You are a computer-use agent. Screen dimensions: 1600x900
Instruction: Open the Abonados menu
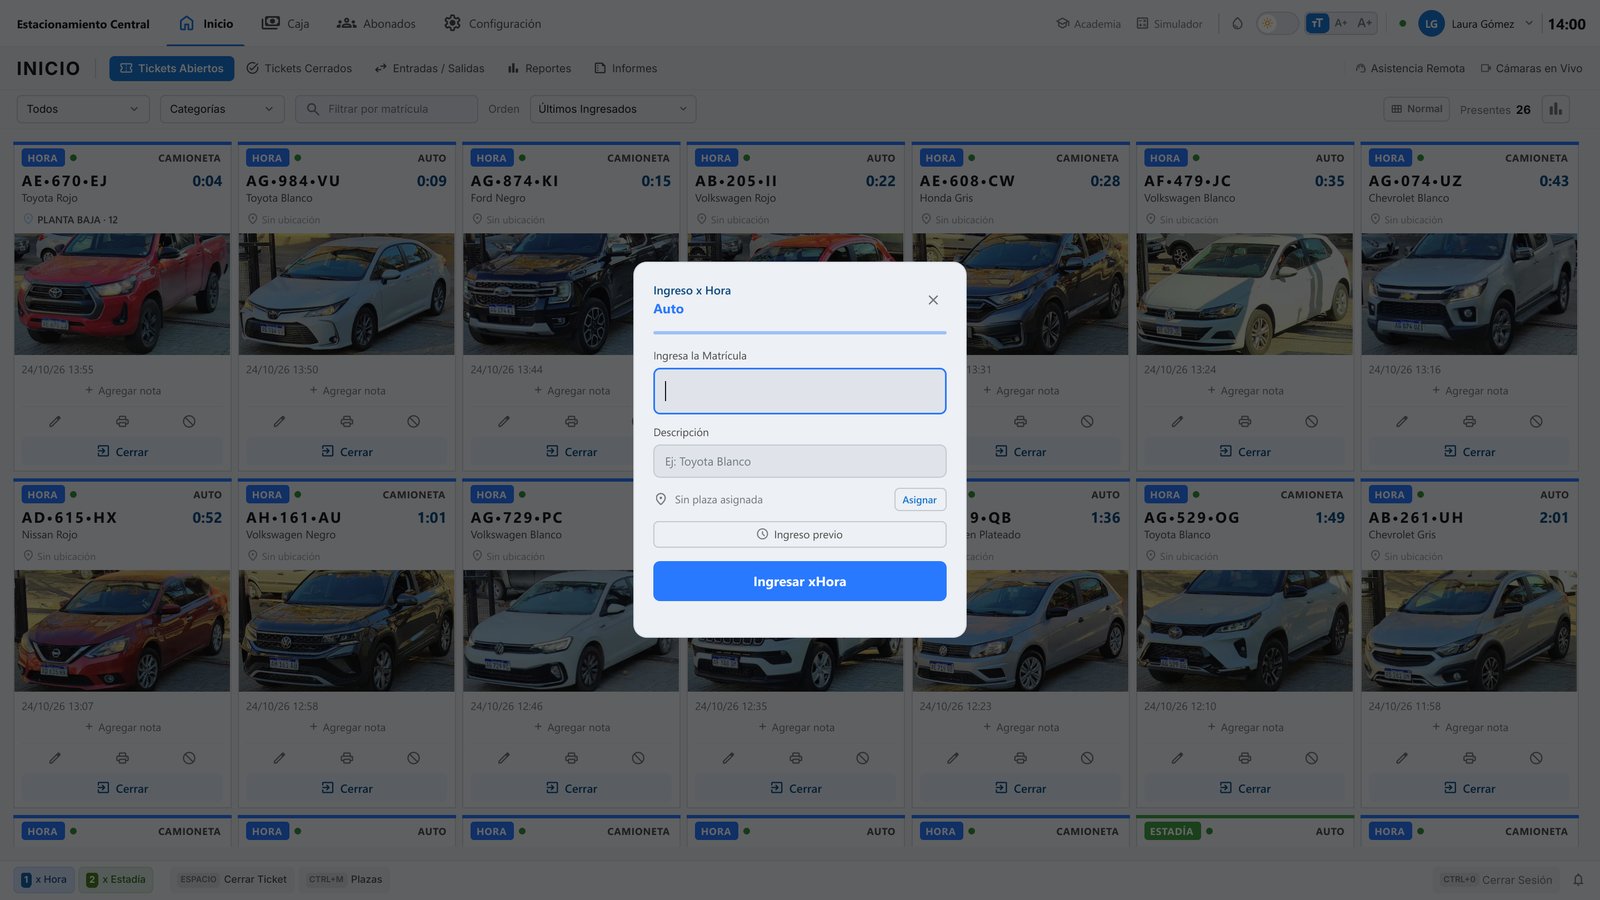point(376,23)
